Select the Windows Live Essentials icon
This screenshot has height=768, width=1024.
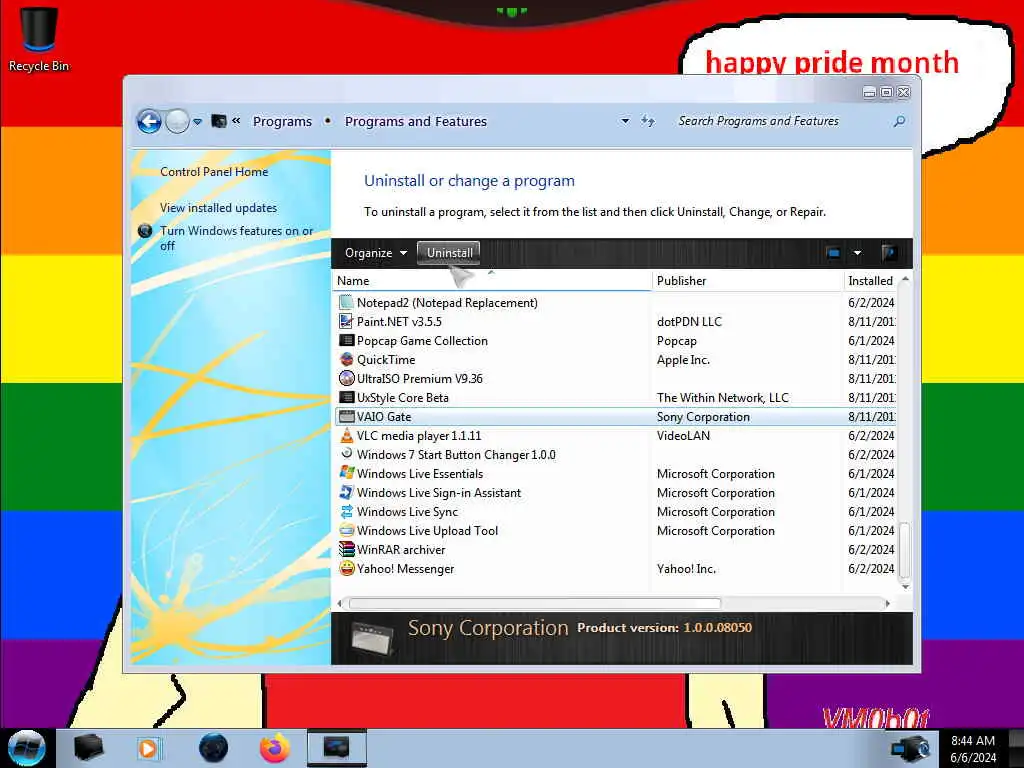click(x=346, y=473)
